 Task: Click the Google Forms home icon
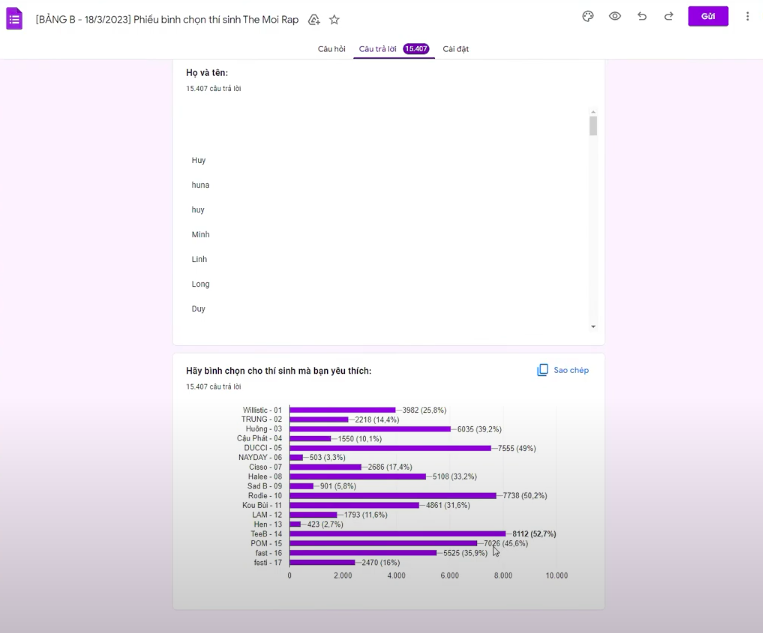(15, 18)
